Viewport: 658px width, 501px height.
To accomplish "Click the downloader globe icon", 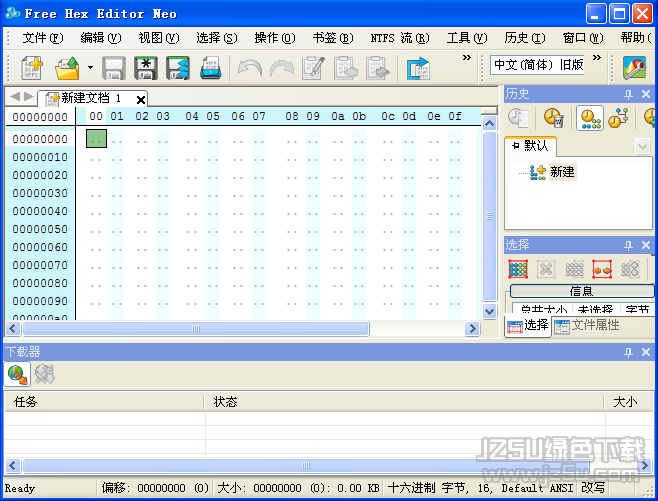I will pyautogui.click(x=17, y=374).
